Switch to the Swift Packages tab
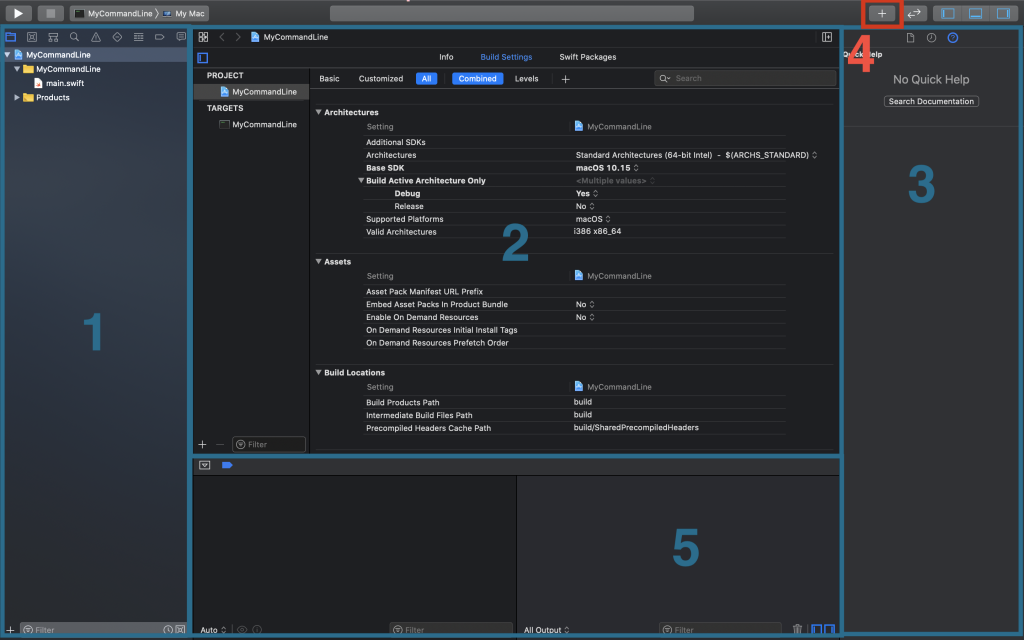1024x640 pixels. pos(588,57)
